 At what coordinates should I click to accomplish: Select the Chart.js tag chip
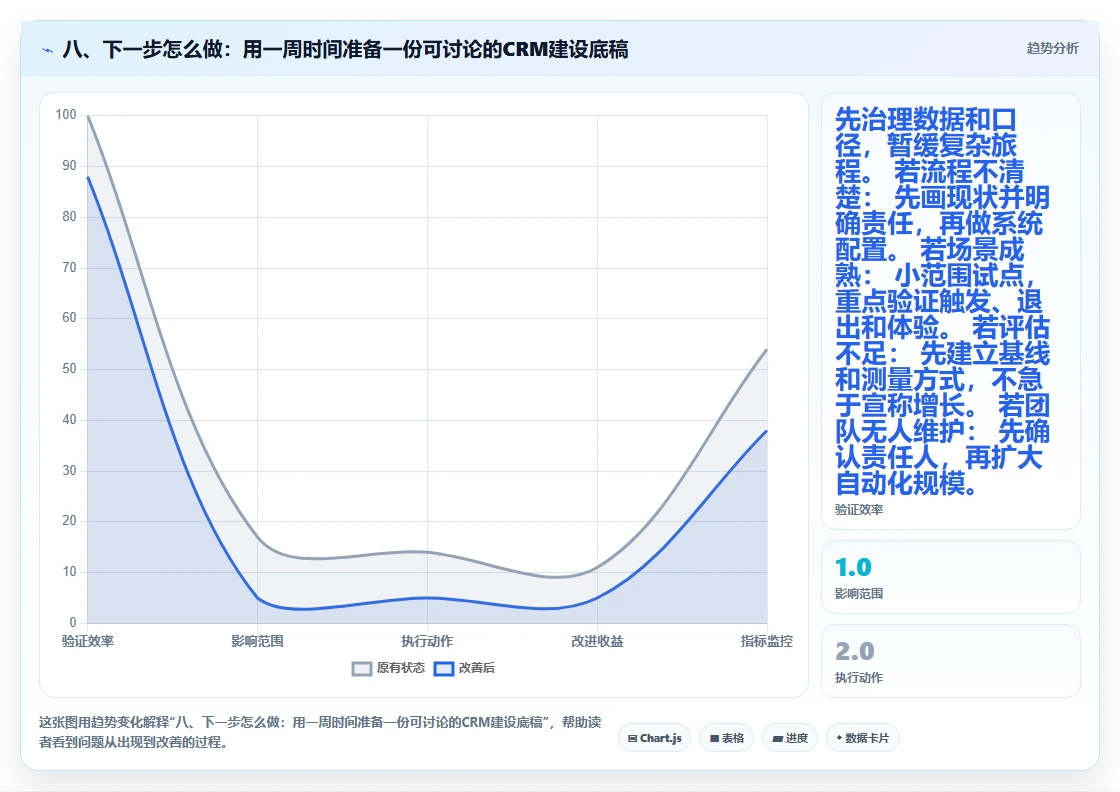(654, 738)
